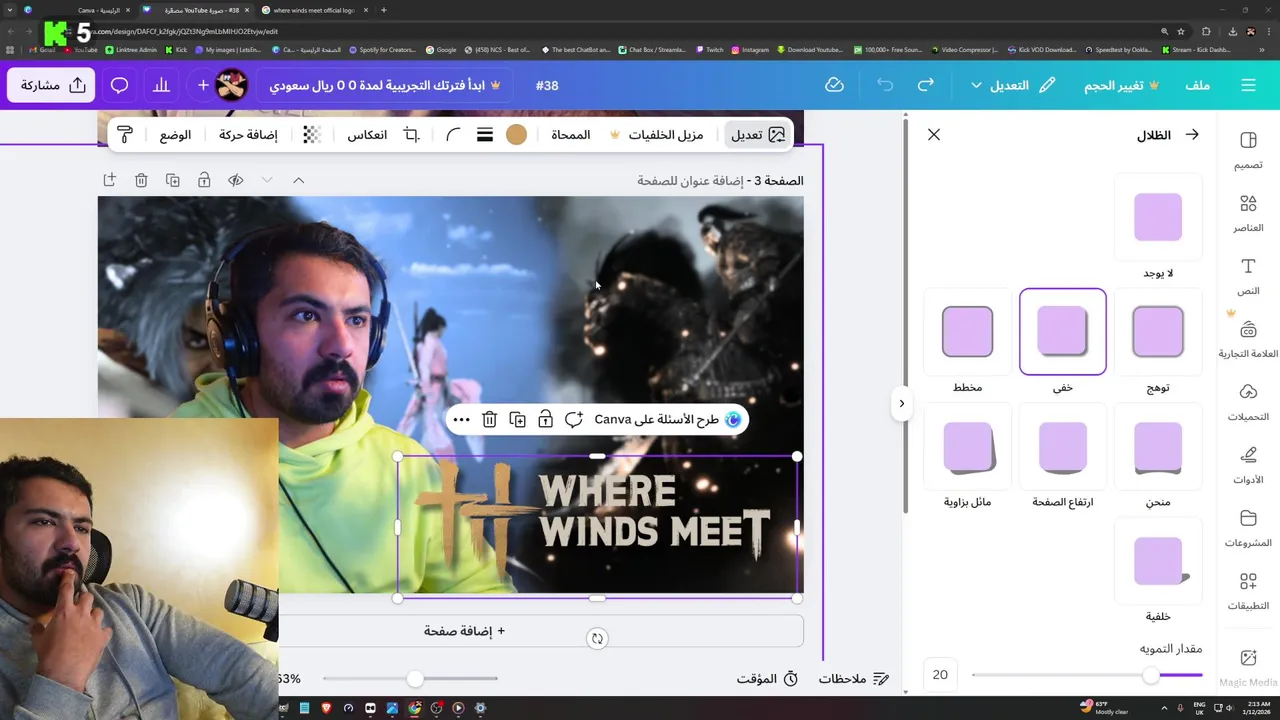Screen dimensions: 1280x720
Task: Select the crop tool icon
Action: click(x=411, y=135)
